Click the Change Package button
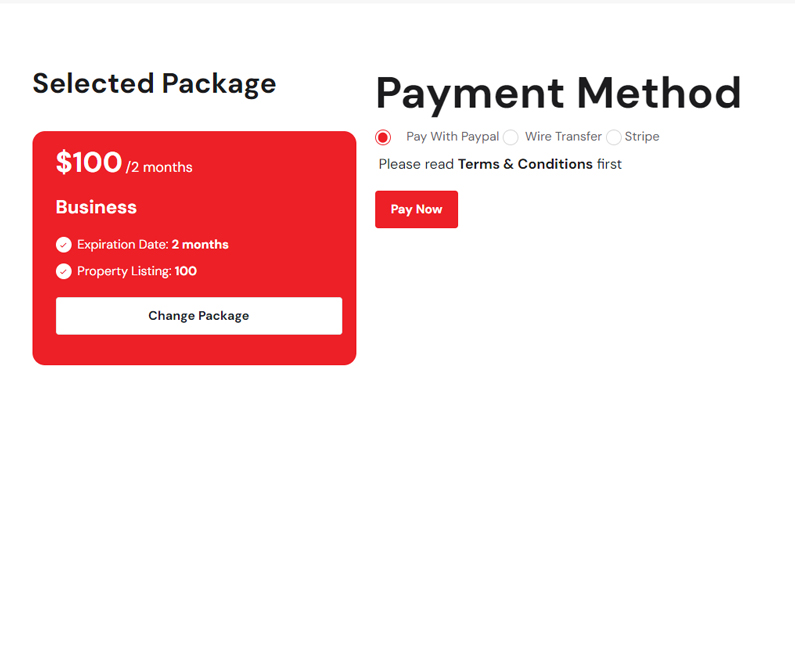Viewport: 795px width, 653px height. (199, 316)
